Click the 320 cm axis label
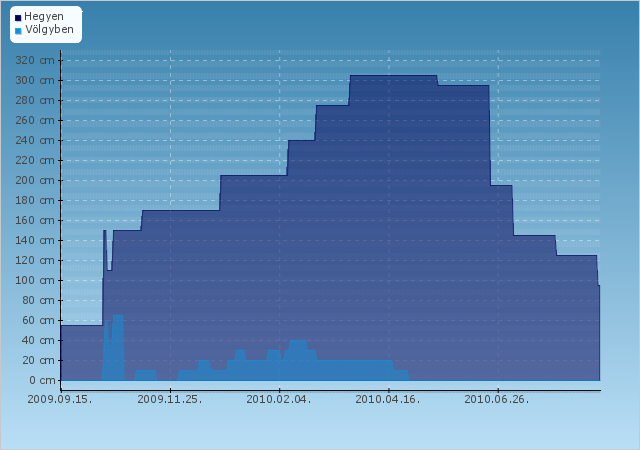The width and height of the screenshot is (640, 450). point(35,60)
